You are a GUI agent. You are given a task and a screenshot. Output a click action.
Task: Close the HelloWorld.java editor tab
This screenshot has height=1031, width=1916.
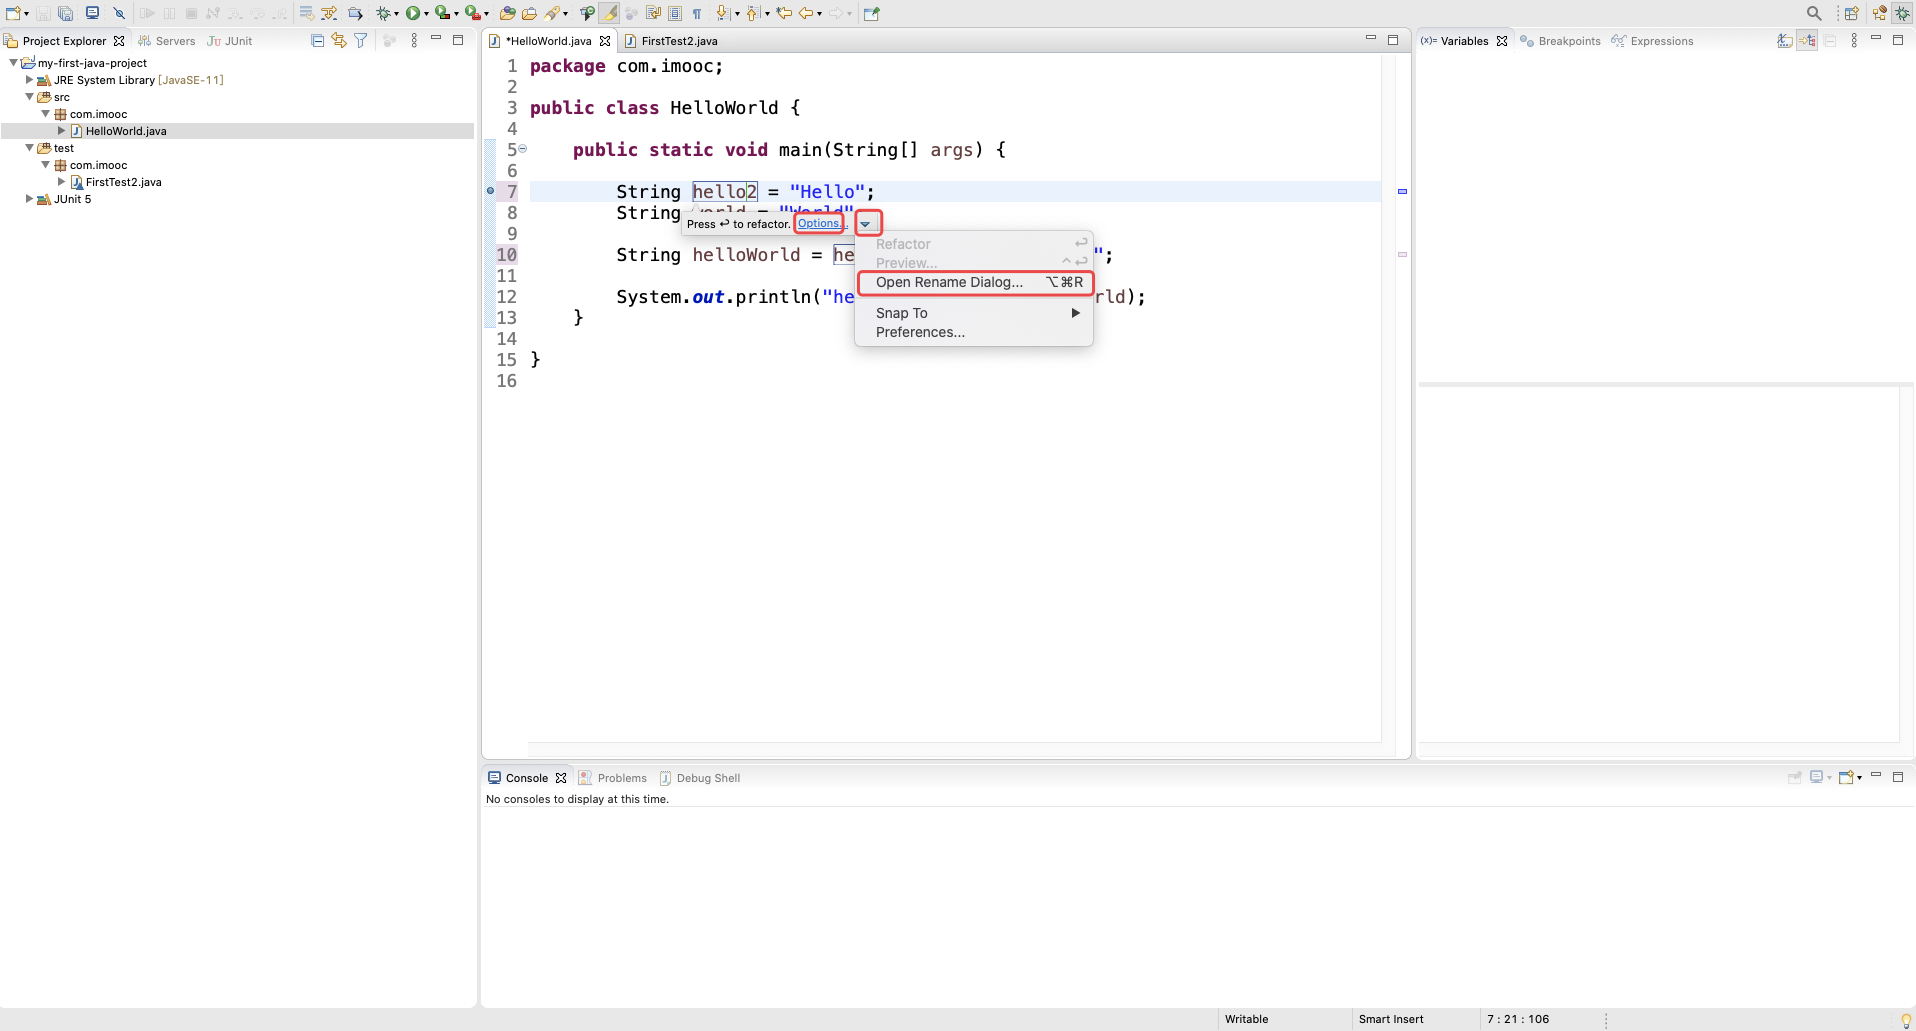[605, 41]
